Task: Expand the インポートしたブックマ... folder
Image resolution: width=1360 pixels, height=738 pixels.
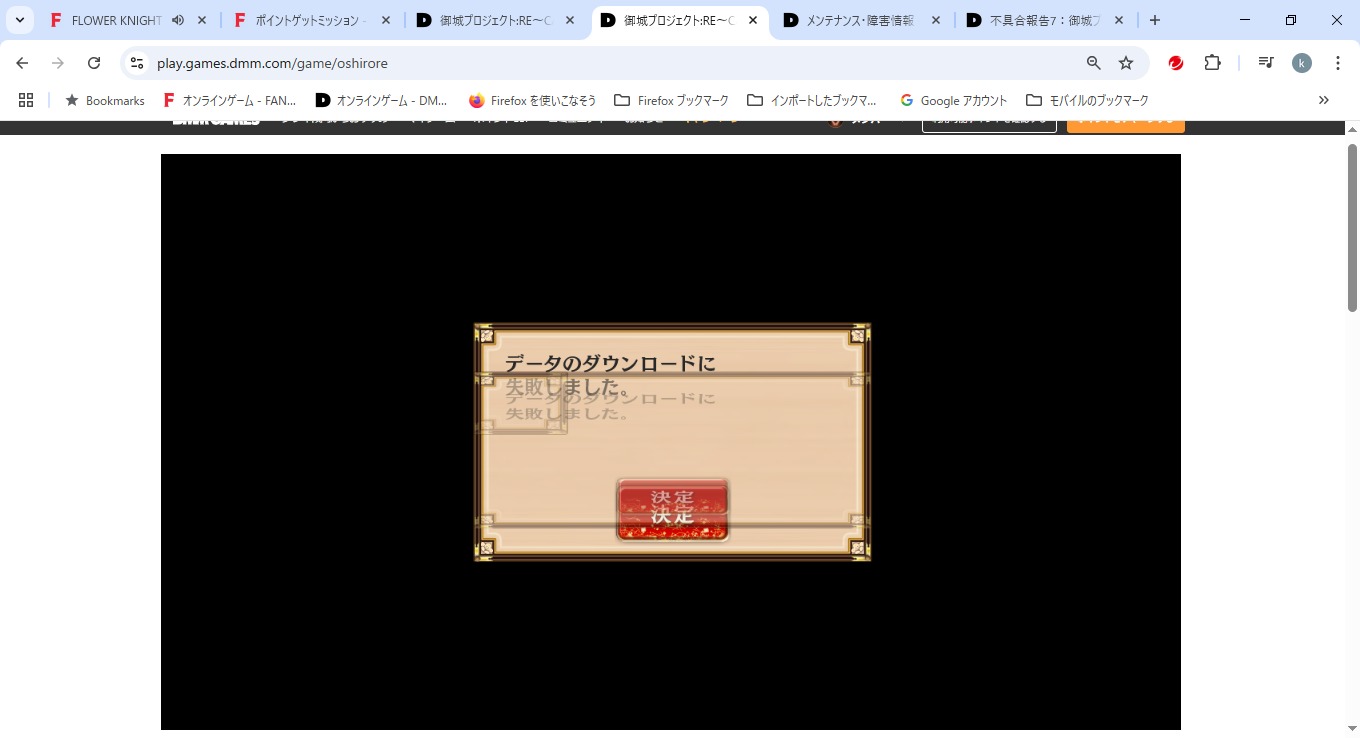Action: click(x=812, y=100)
